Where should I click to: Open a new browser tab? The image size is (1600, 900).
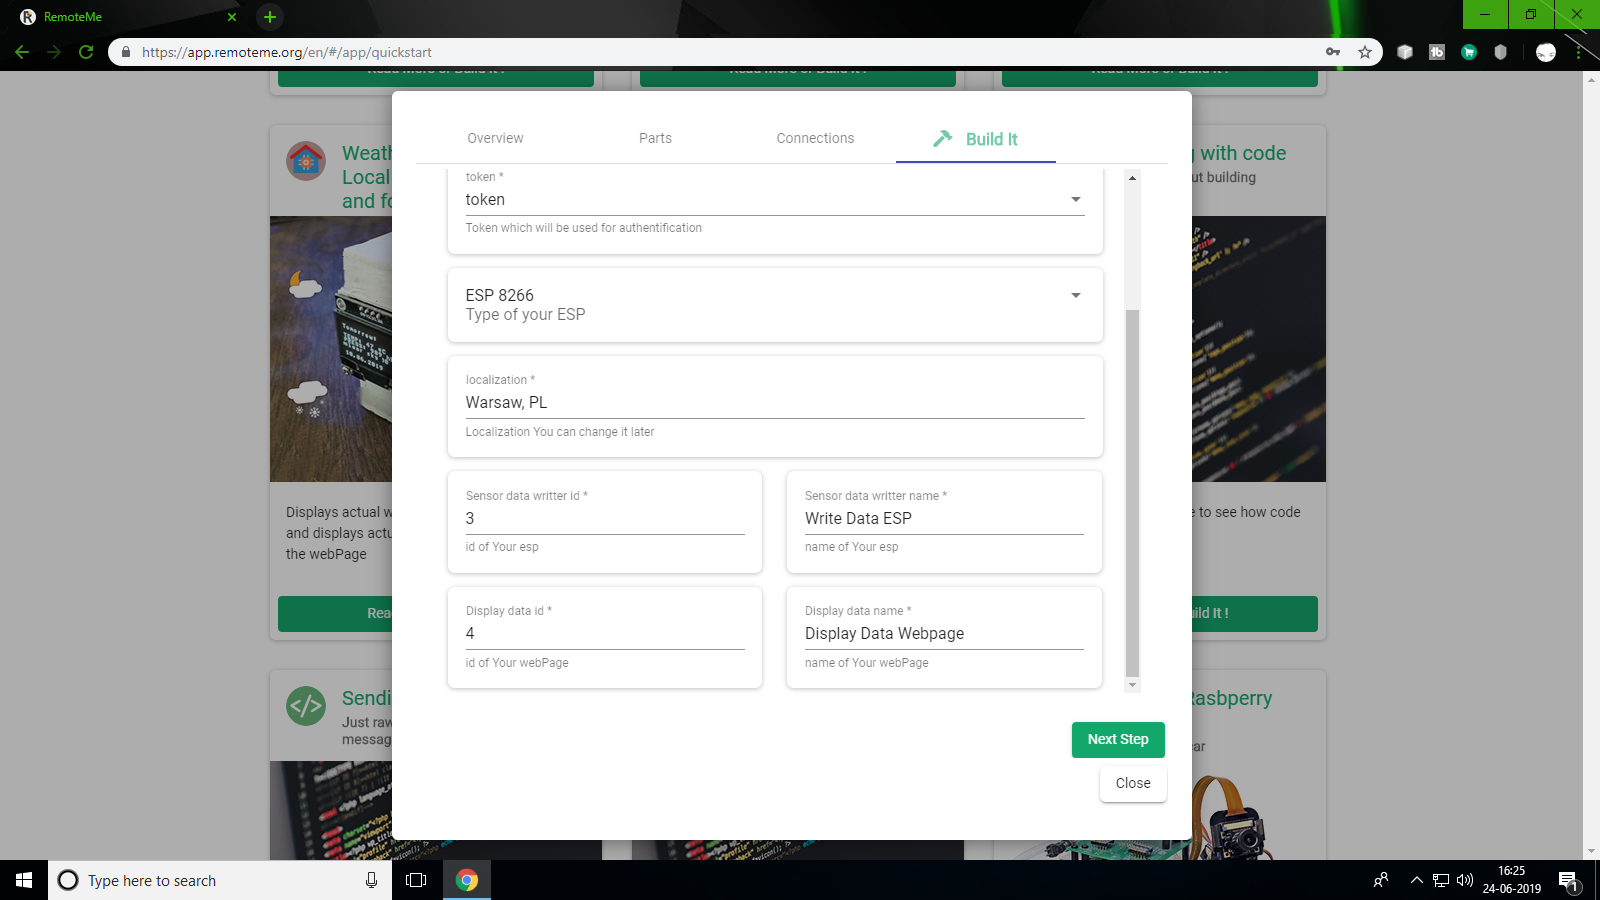(x=270, y=16)
